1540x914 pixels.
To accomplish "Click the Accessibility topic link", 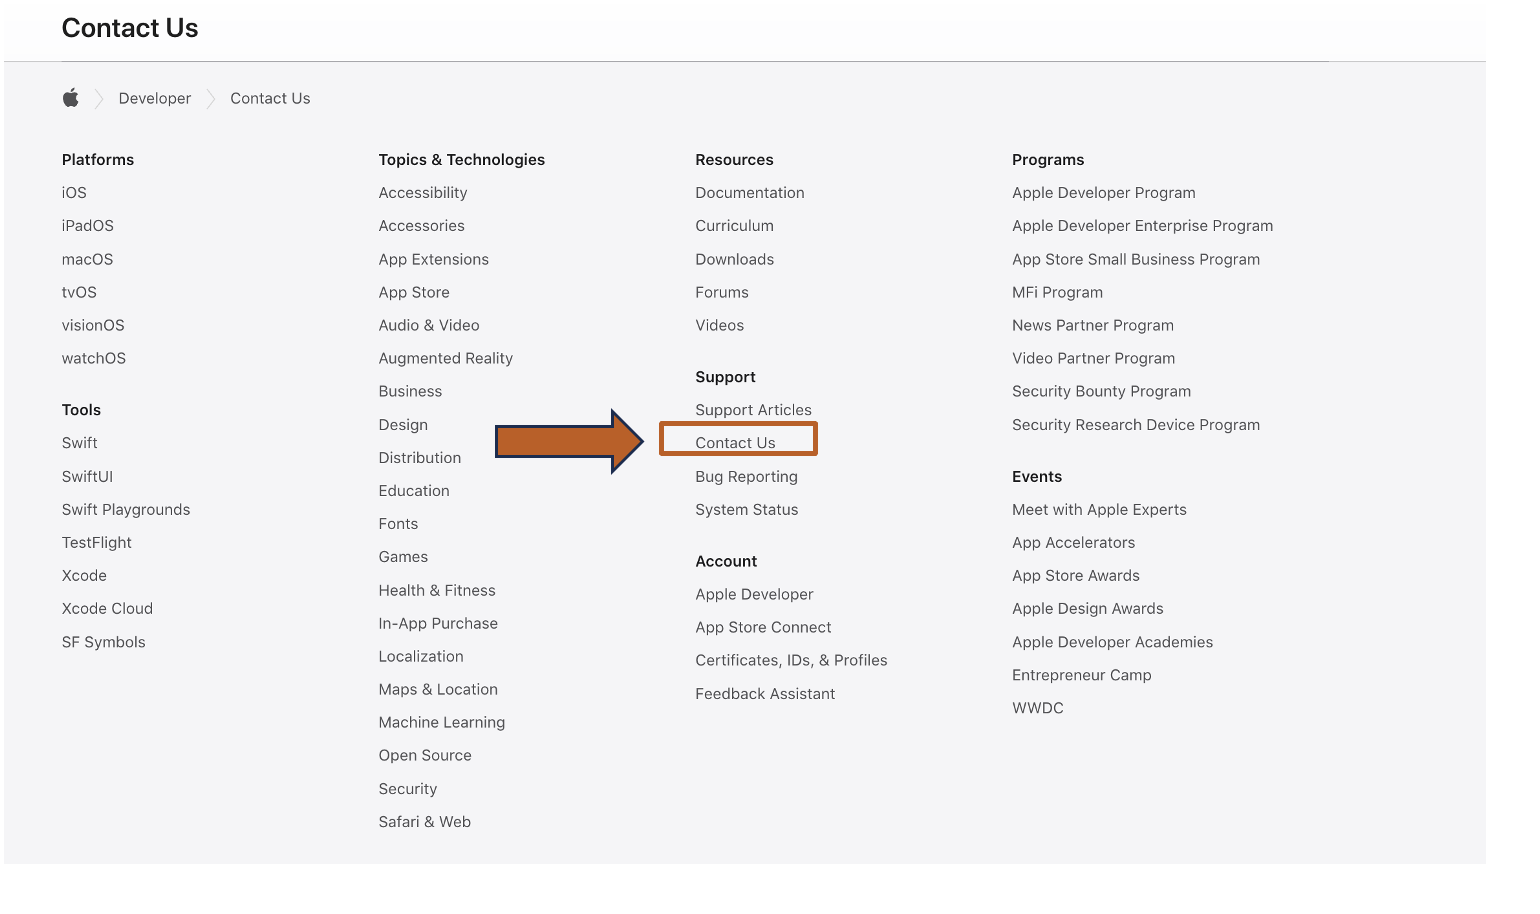I will pos(422,193).
